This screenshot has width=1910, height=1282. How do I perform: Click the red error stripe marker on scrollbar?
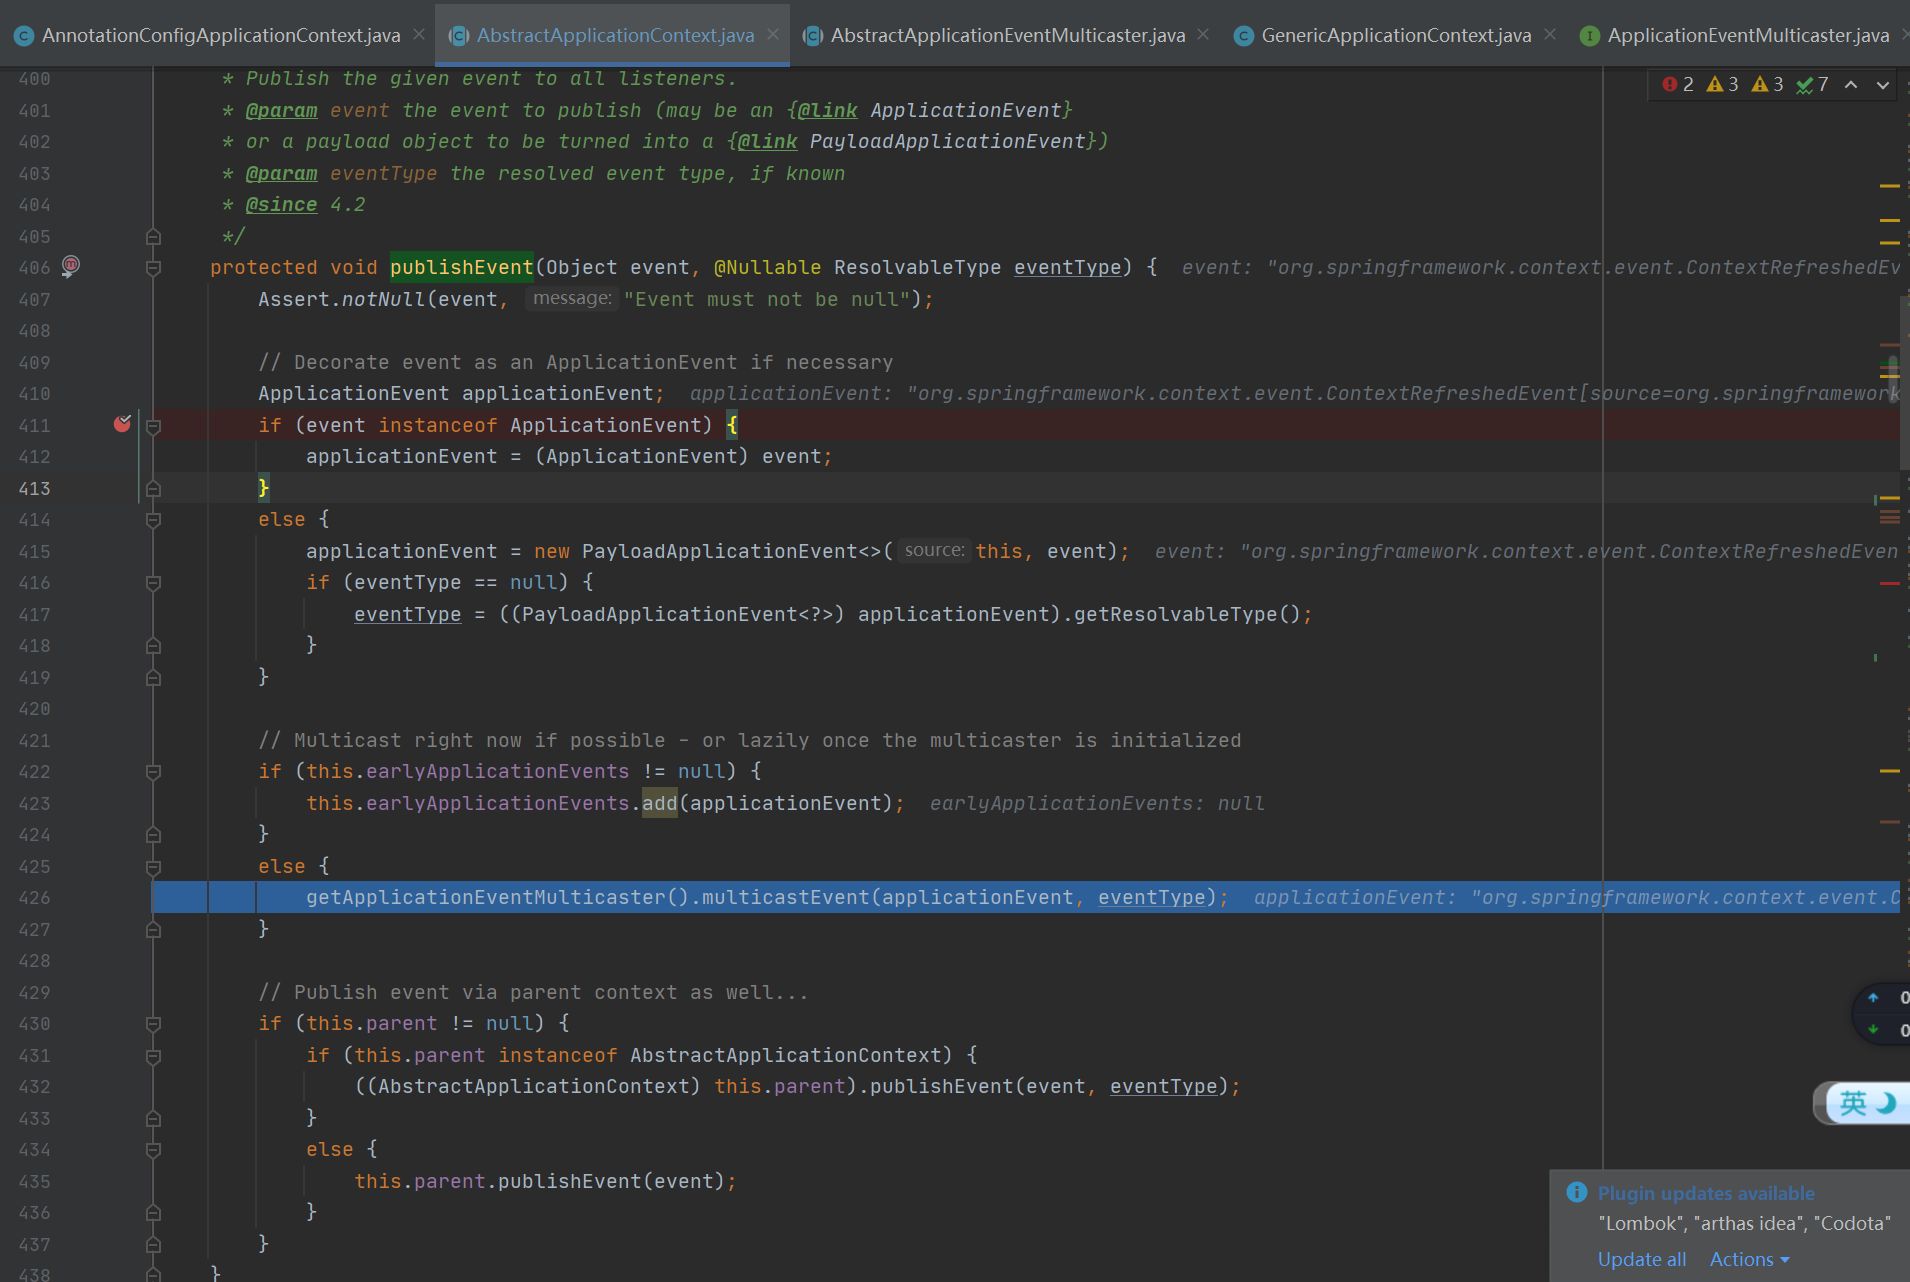[x=1889, y=583]
